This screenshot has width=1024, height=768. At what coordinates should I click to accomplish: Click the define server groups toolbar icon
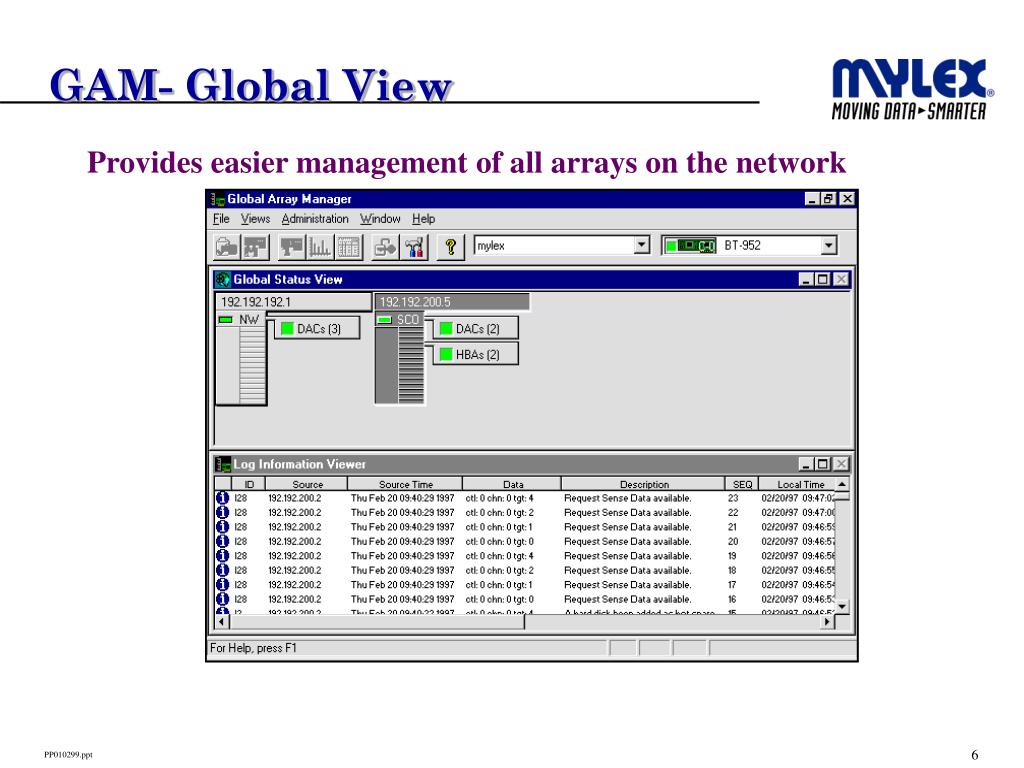[227, 248]
